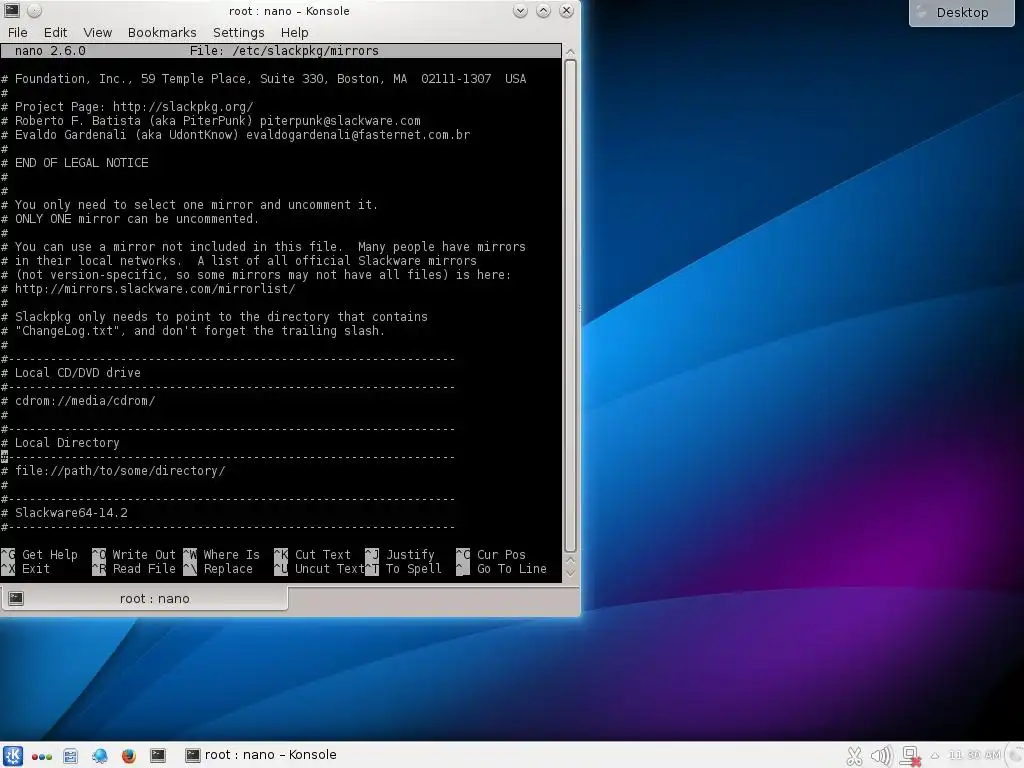Click the terminal scrollbar lower up arrow
Image resolution: width=1024 pixels, height=768 pixels.
(570, 560)
